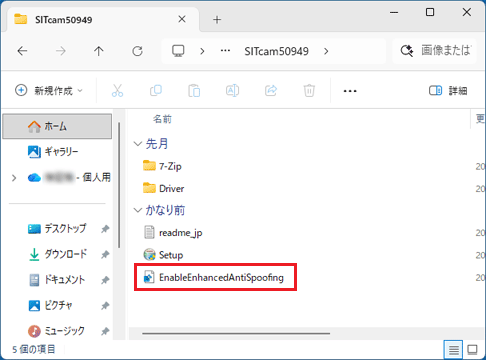486x360 pixels.
Task: Click the search box 画像または
Action: click(434, 51)
